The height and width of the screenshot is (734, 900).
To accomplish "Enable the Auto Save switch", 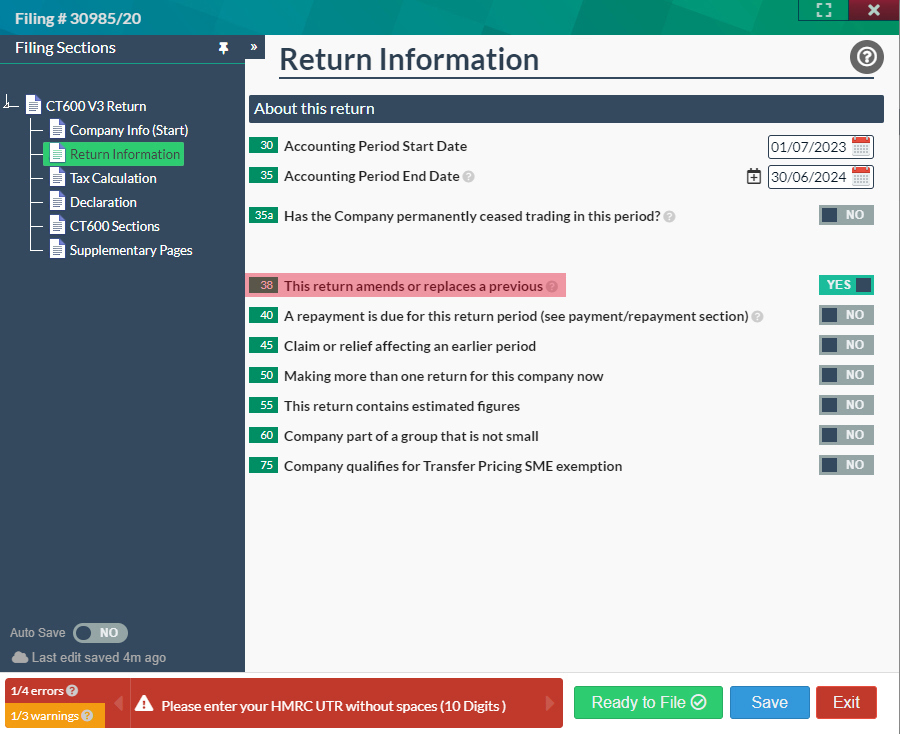I will 100,632.
